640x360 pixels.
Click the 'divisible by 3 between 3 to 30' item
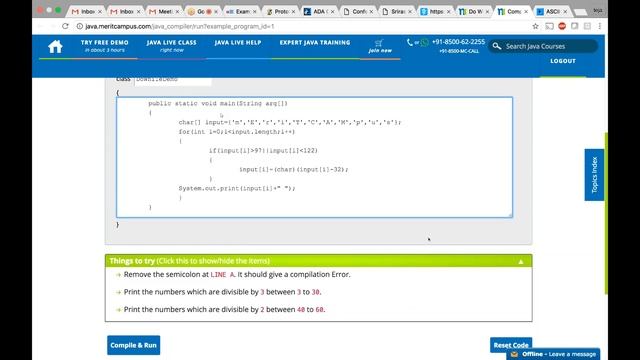click(222, 292)
